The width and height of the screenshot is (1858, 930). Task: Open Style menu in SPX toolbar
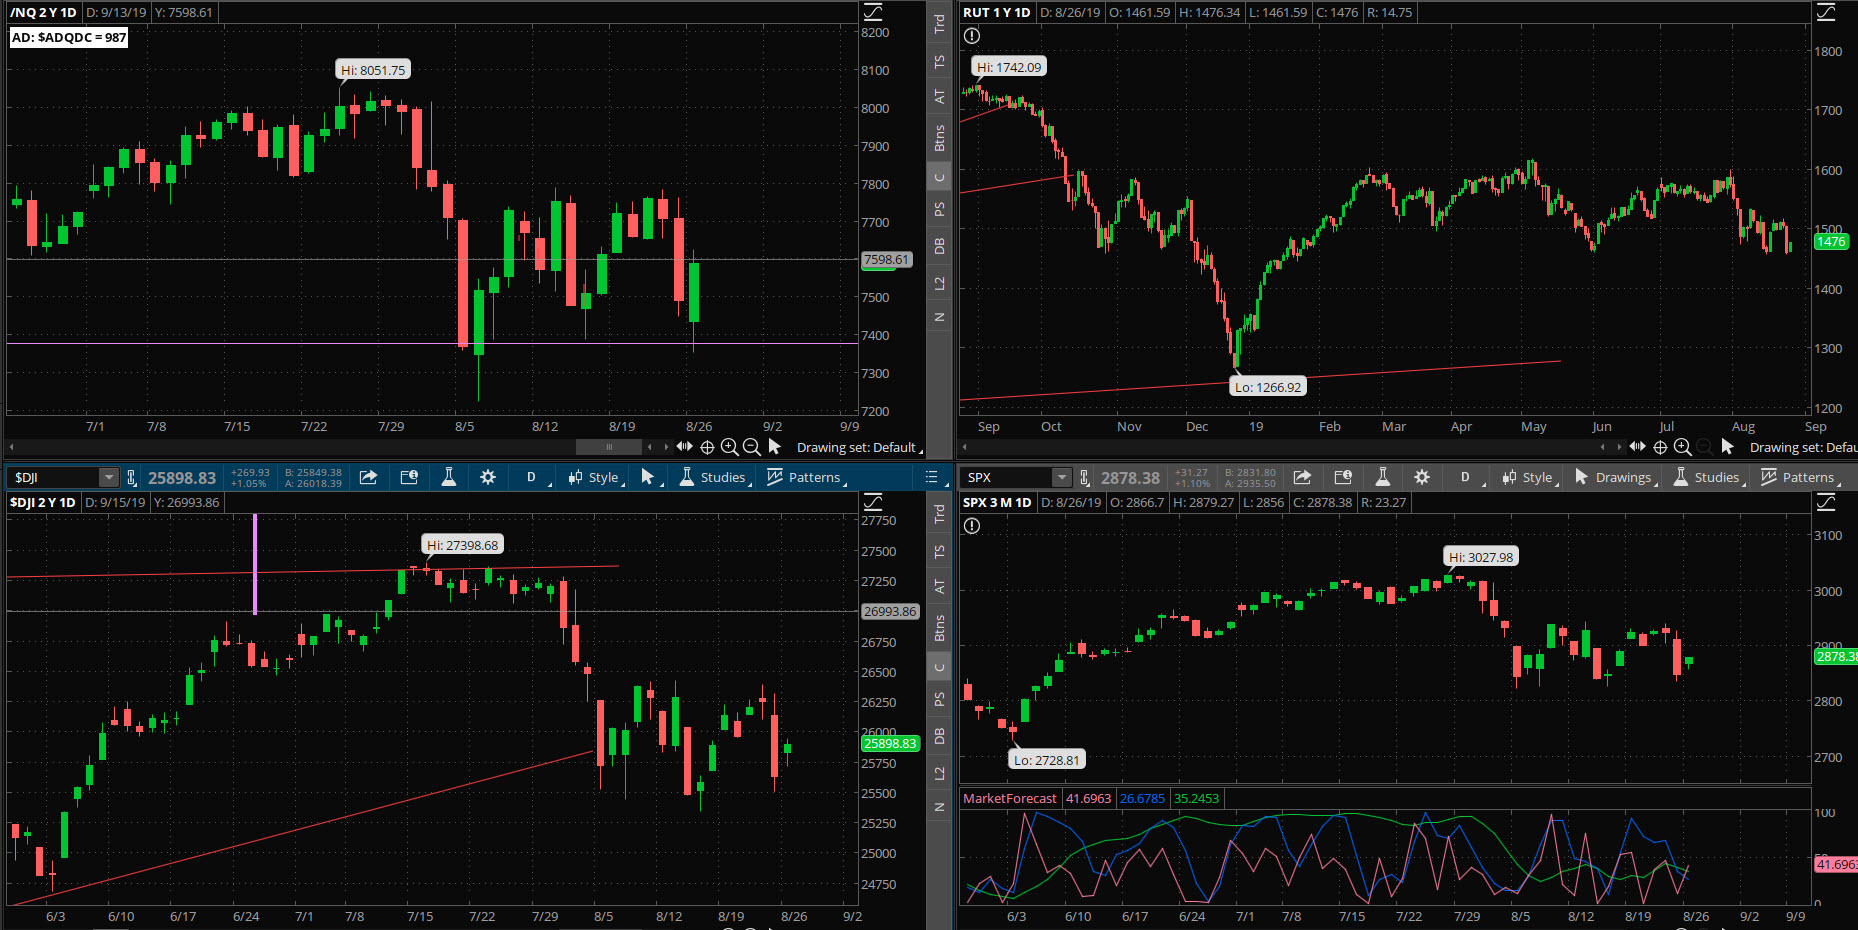point(1529,477)
